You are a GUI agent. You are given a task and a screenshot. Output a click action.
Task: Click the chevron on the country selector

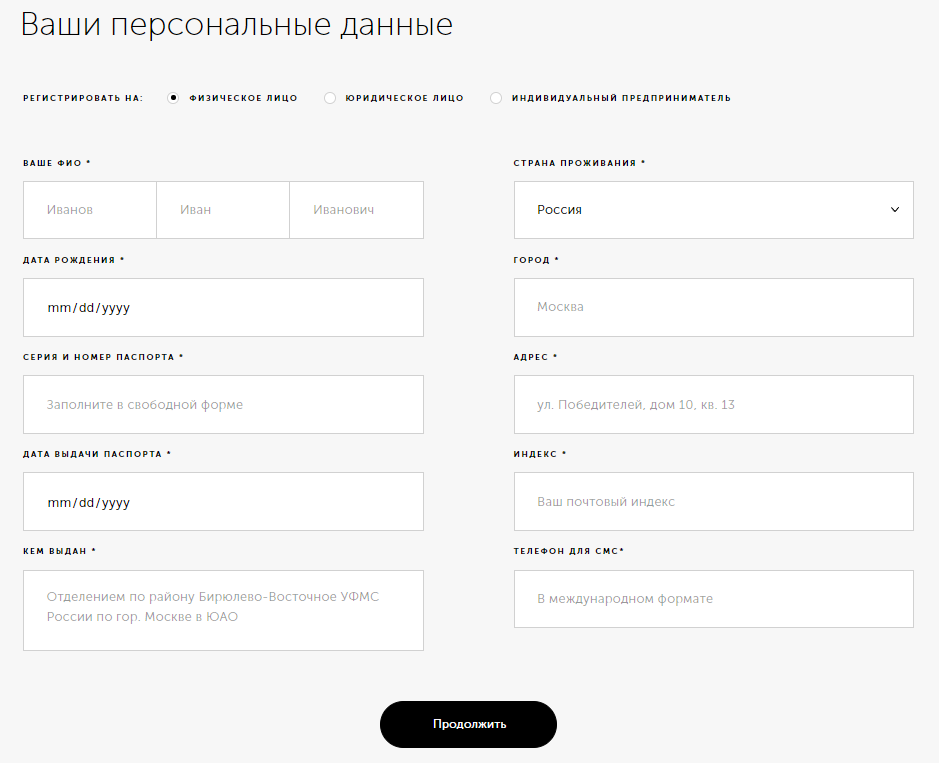pyautogui.click(x=895, y=209)
